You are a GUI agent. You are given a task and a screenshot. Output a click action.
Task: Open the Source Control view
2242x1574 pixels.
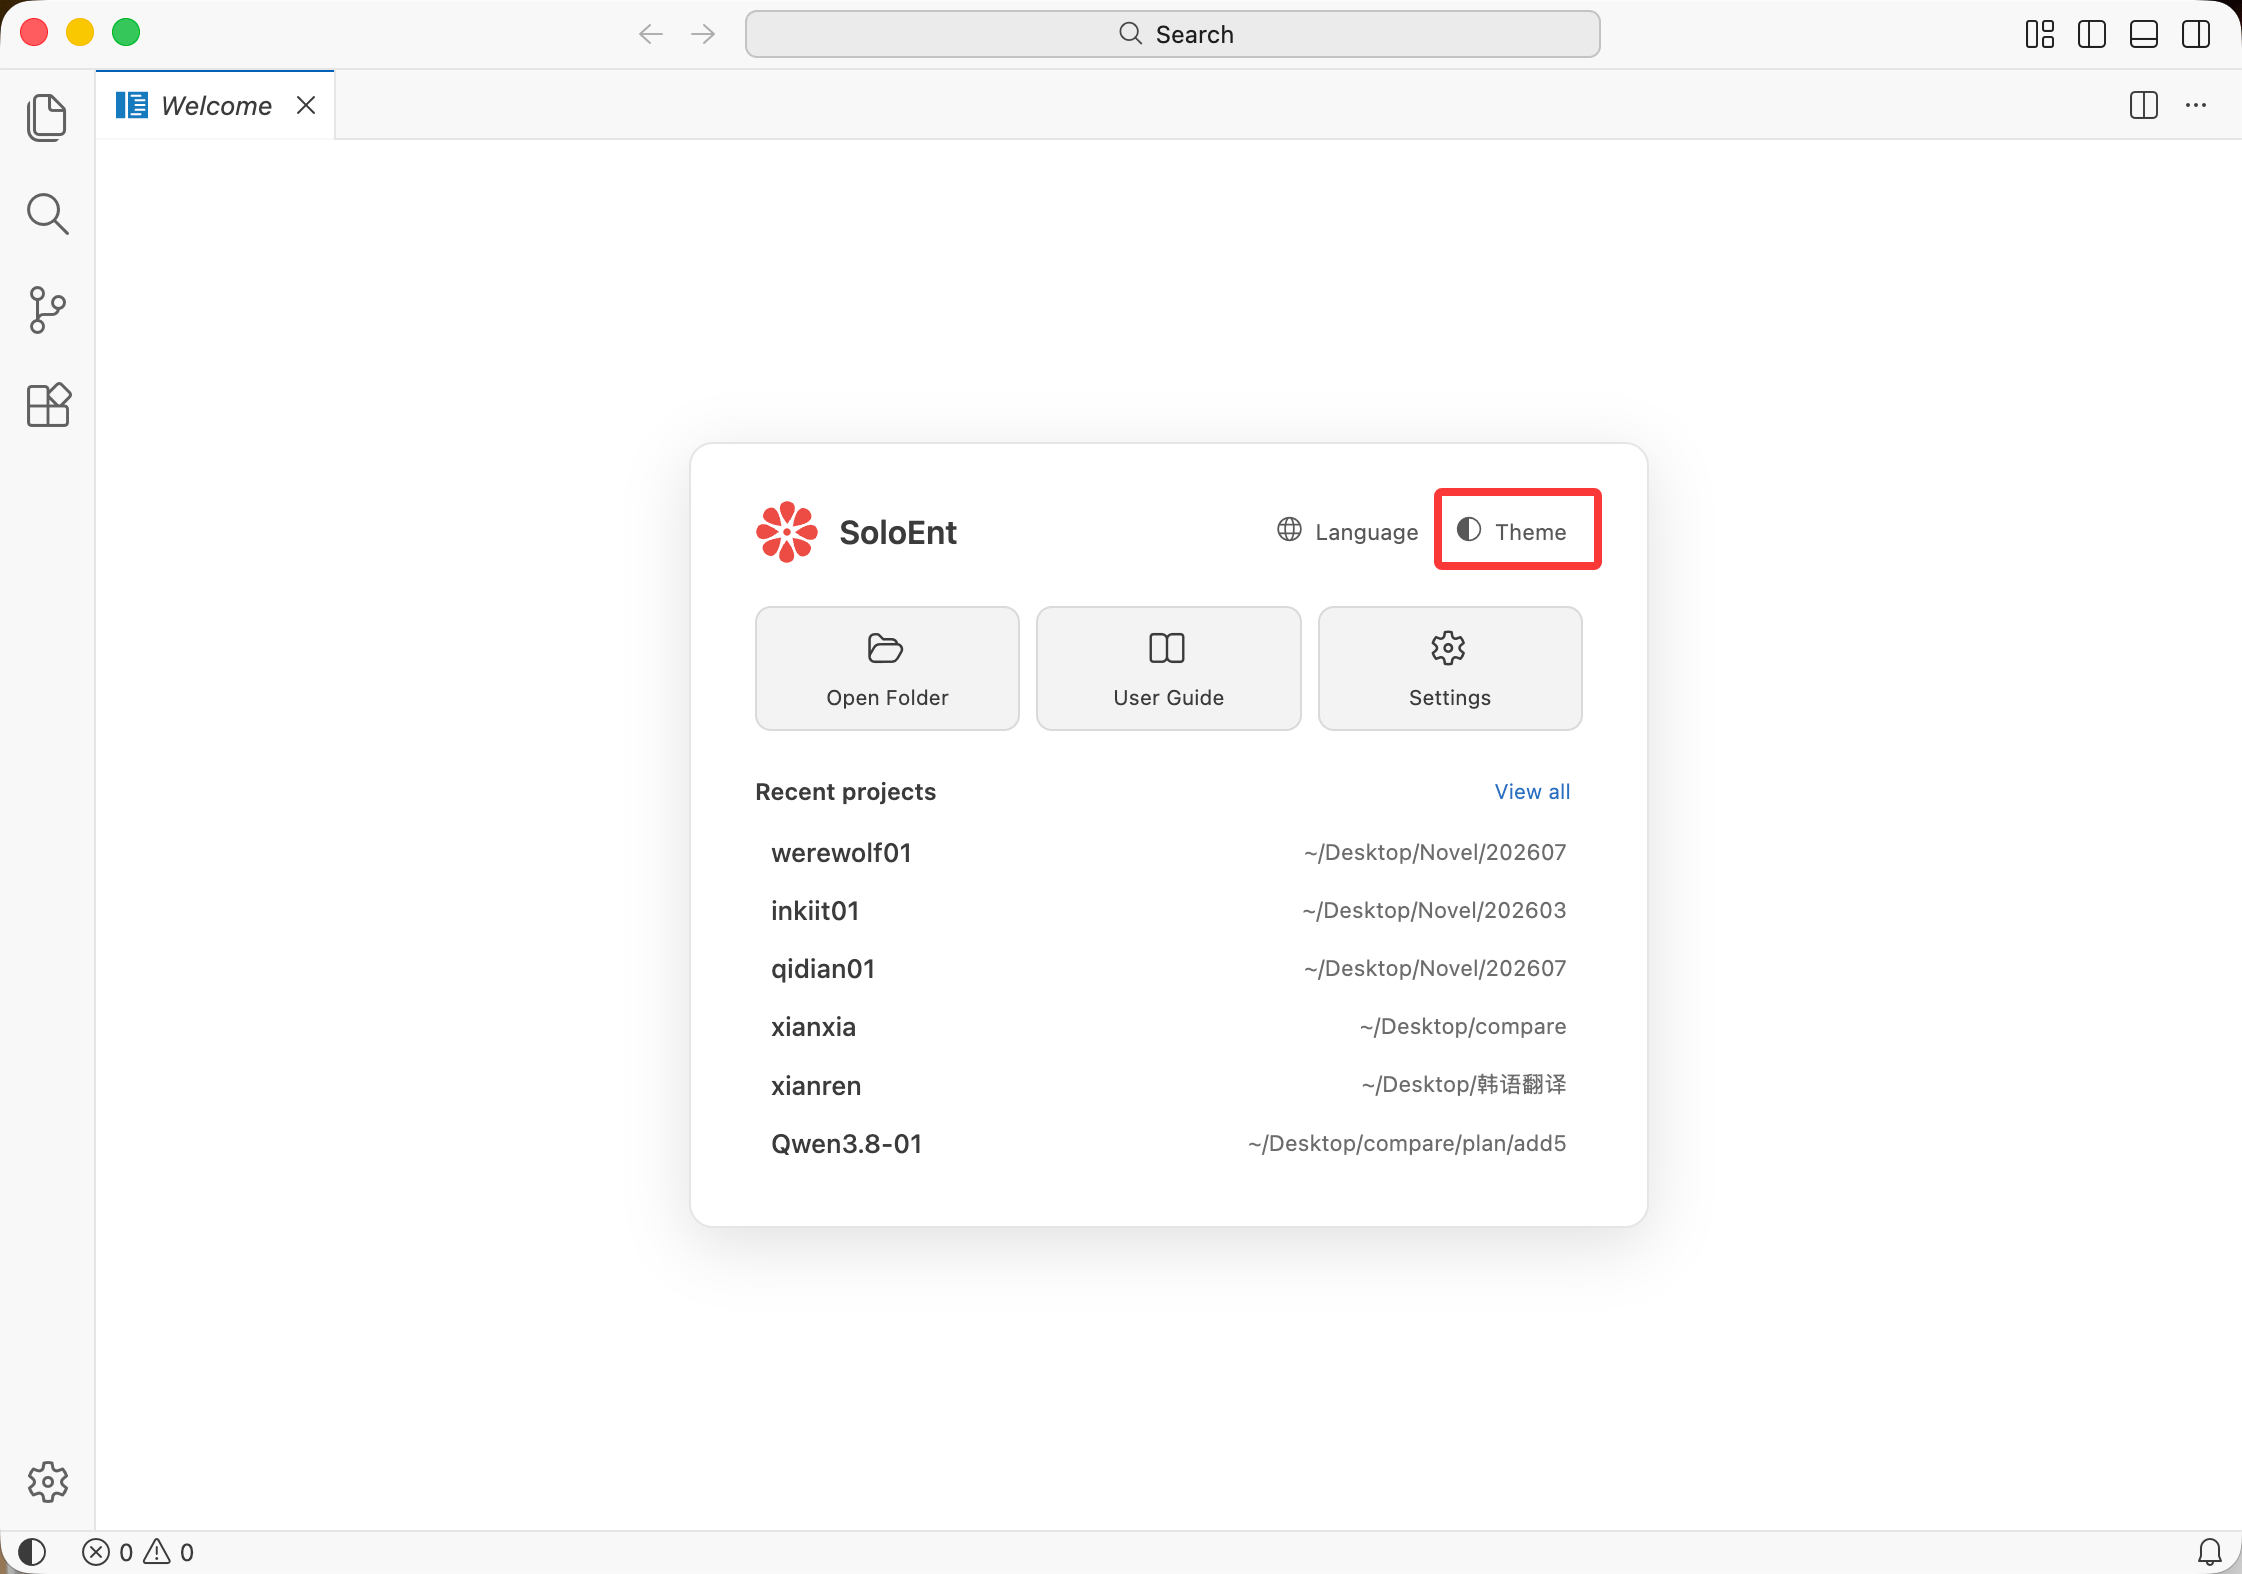pyautogui.click(x=47, y=310)
